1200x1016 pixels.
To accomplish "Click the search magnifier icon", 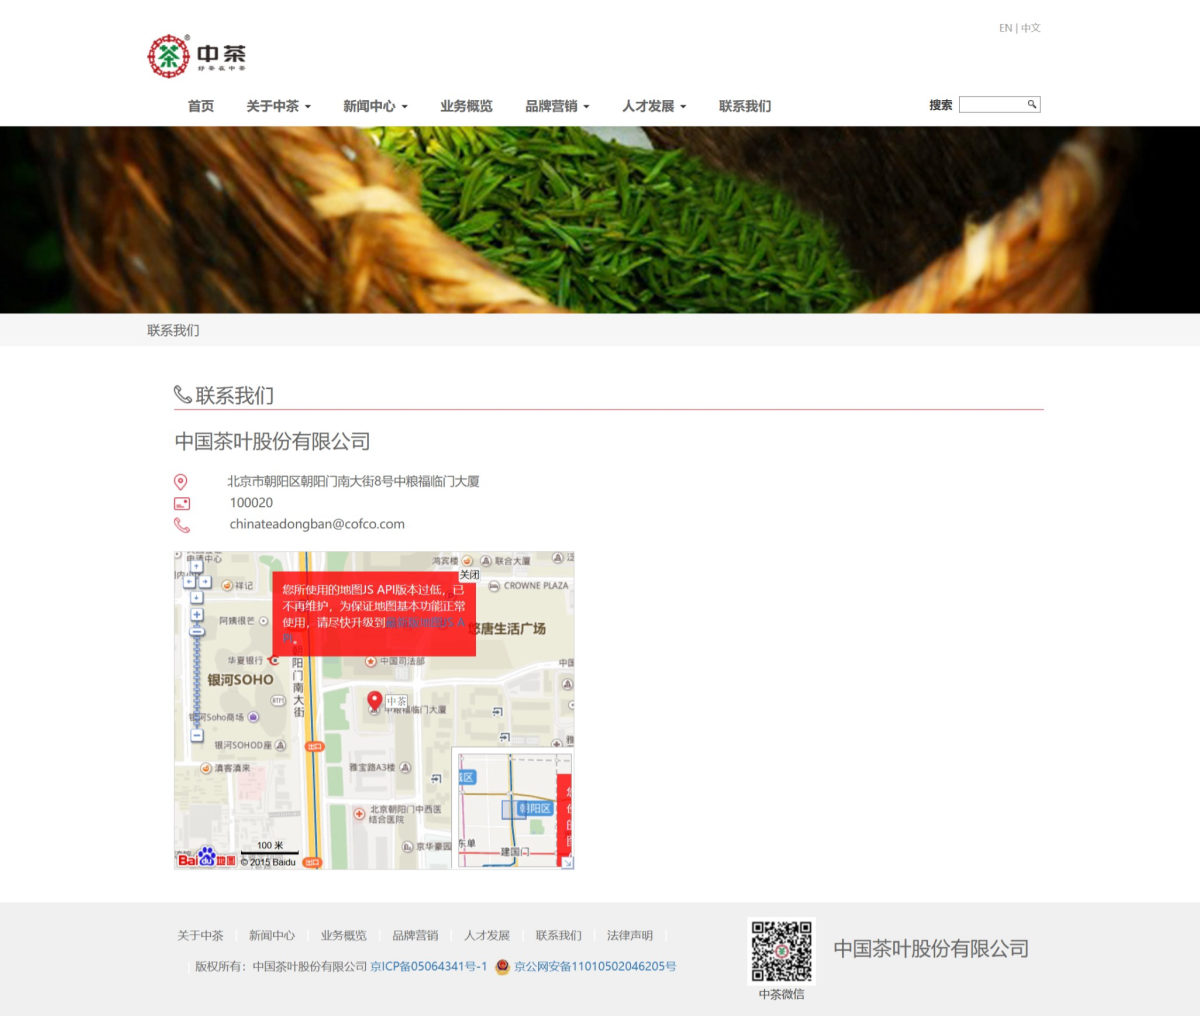I will coord(1031,104).
